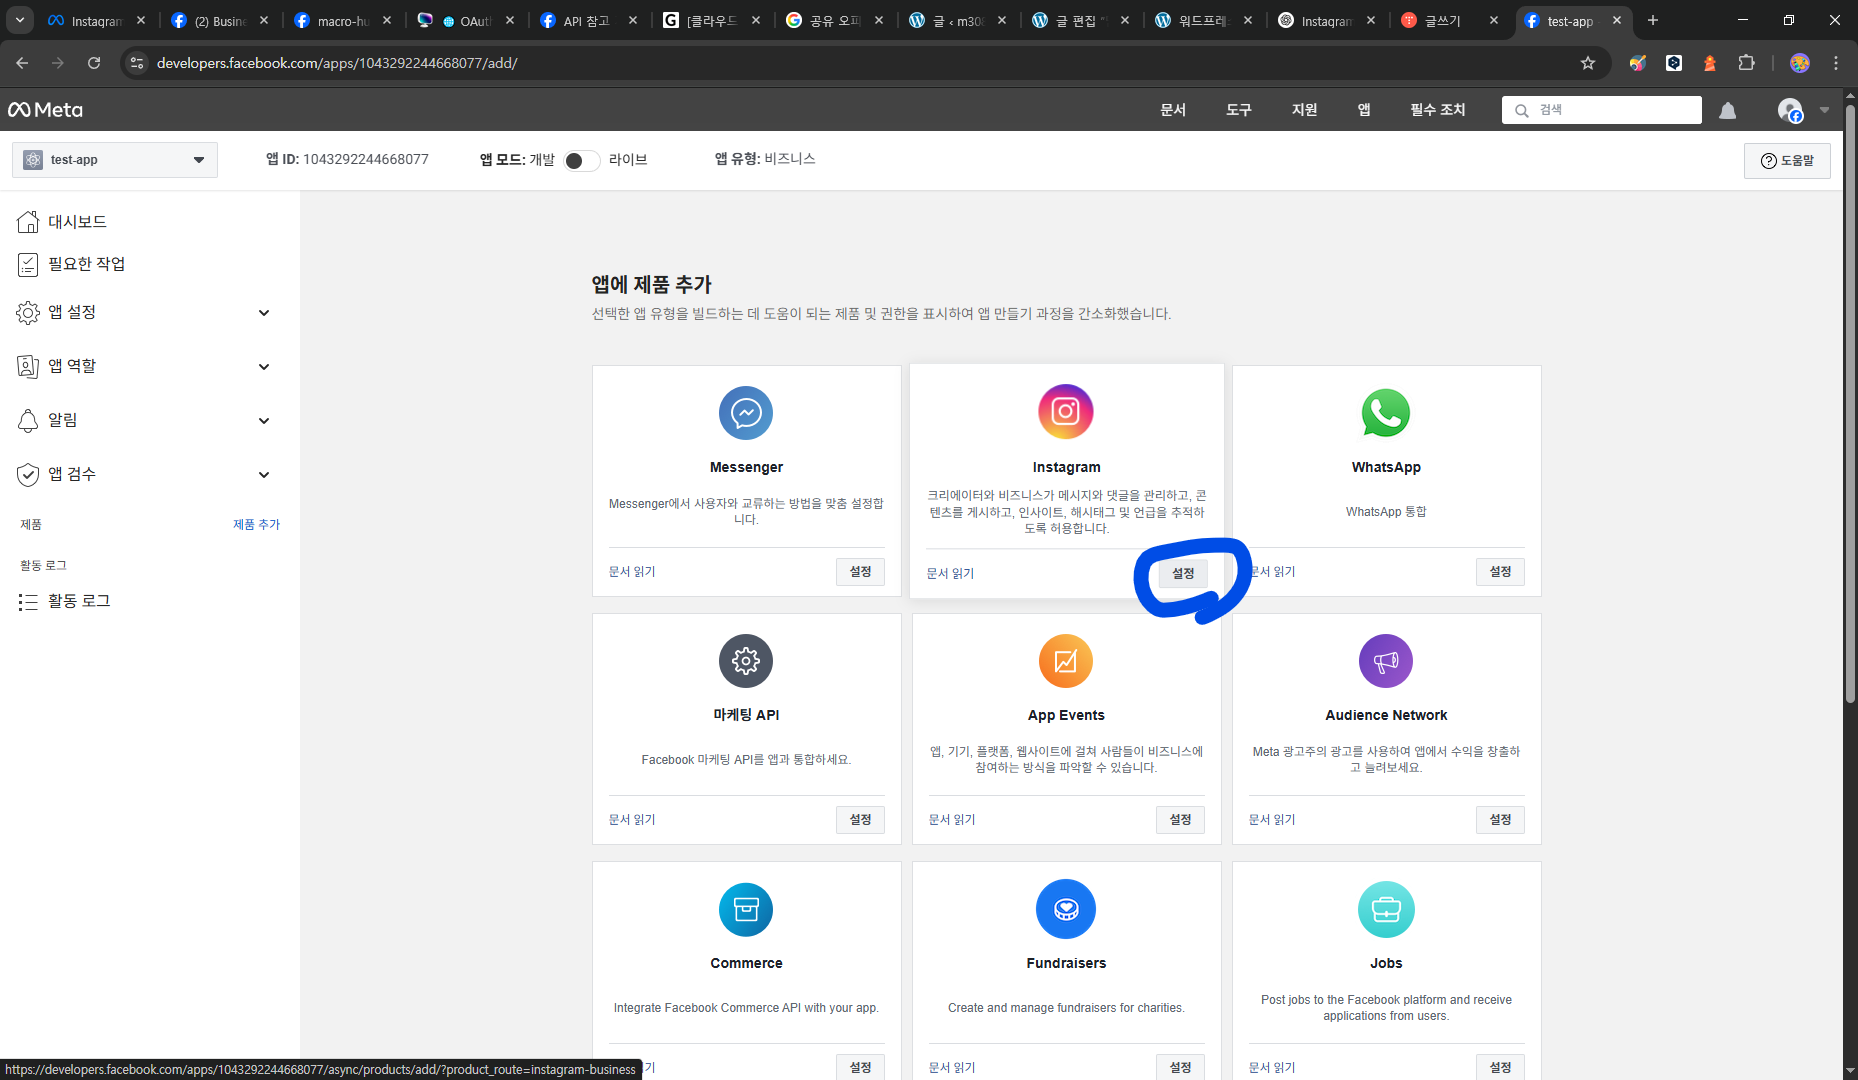Click the 제품 추가 link in sidebar
1858x1080 pixels.
[256, 525]
